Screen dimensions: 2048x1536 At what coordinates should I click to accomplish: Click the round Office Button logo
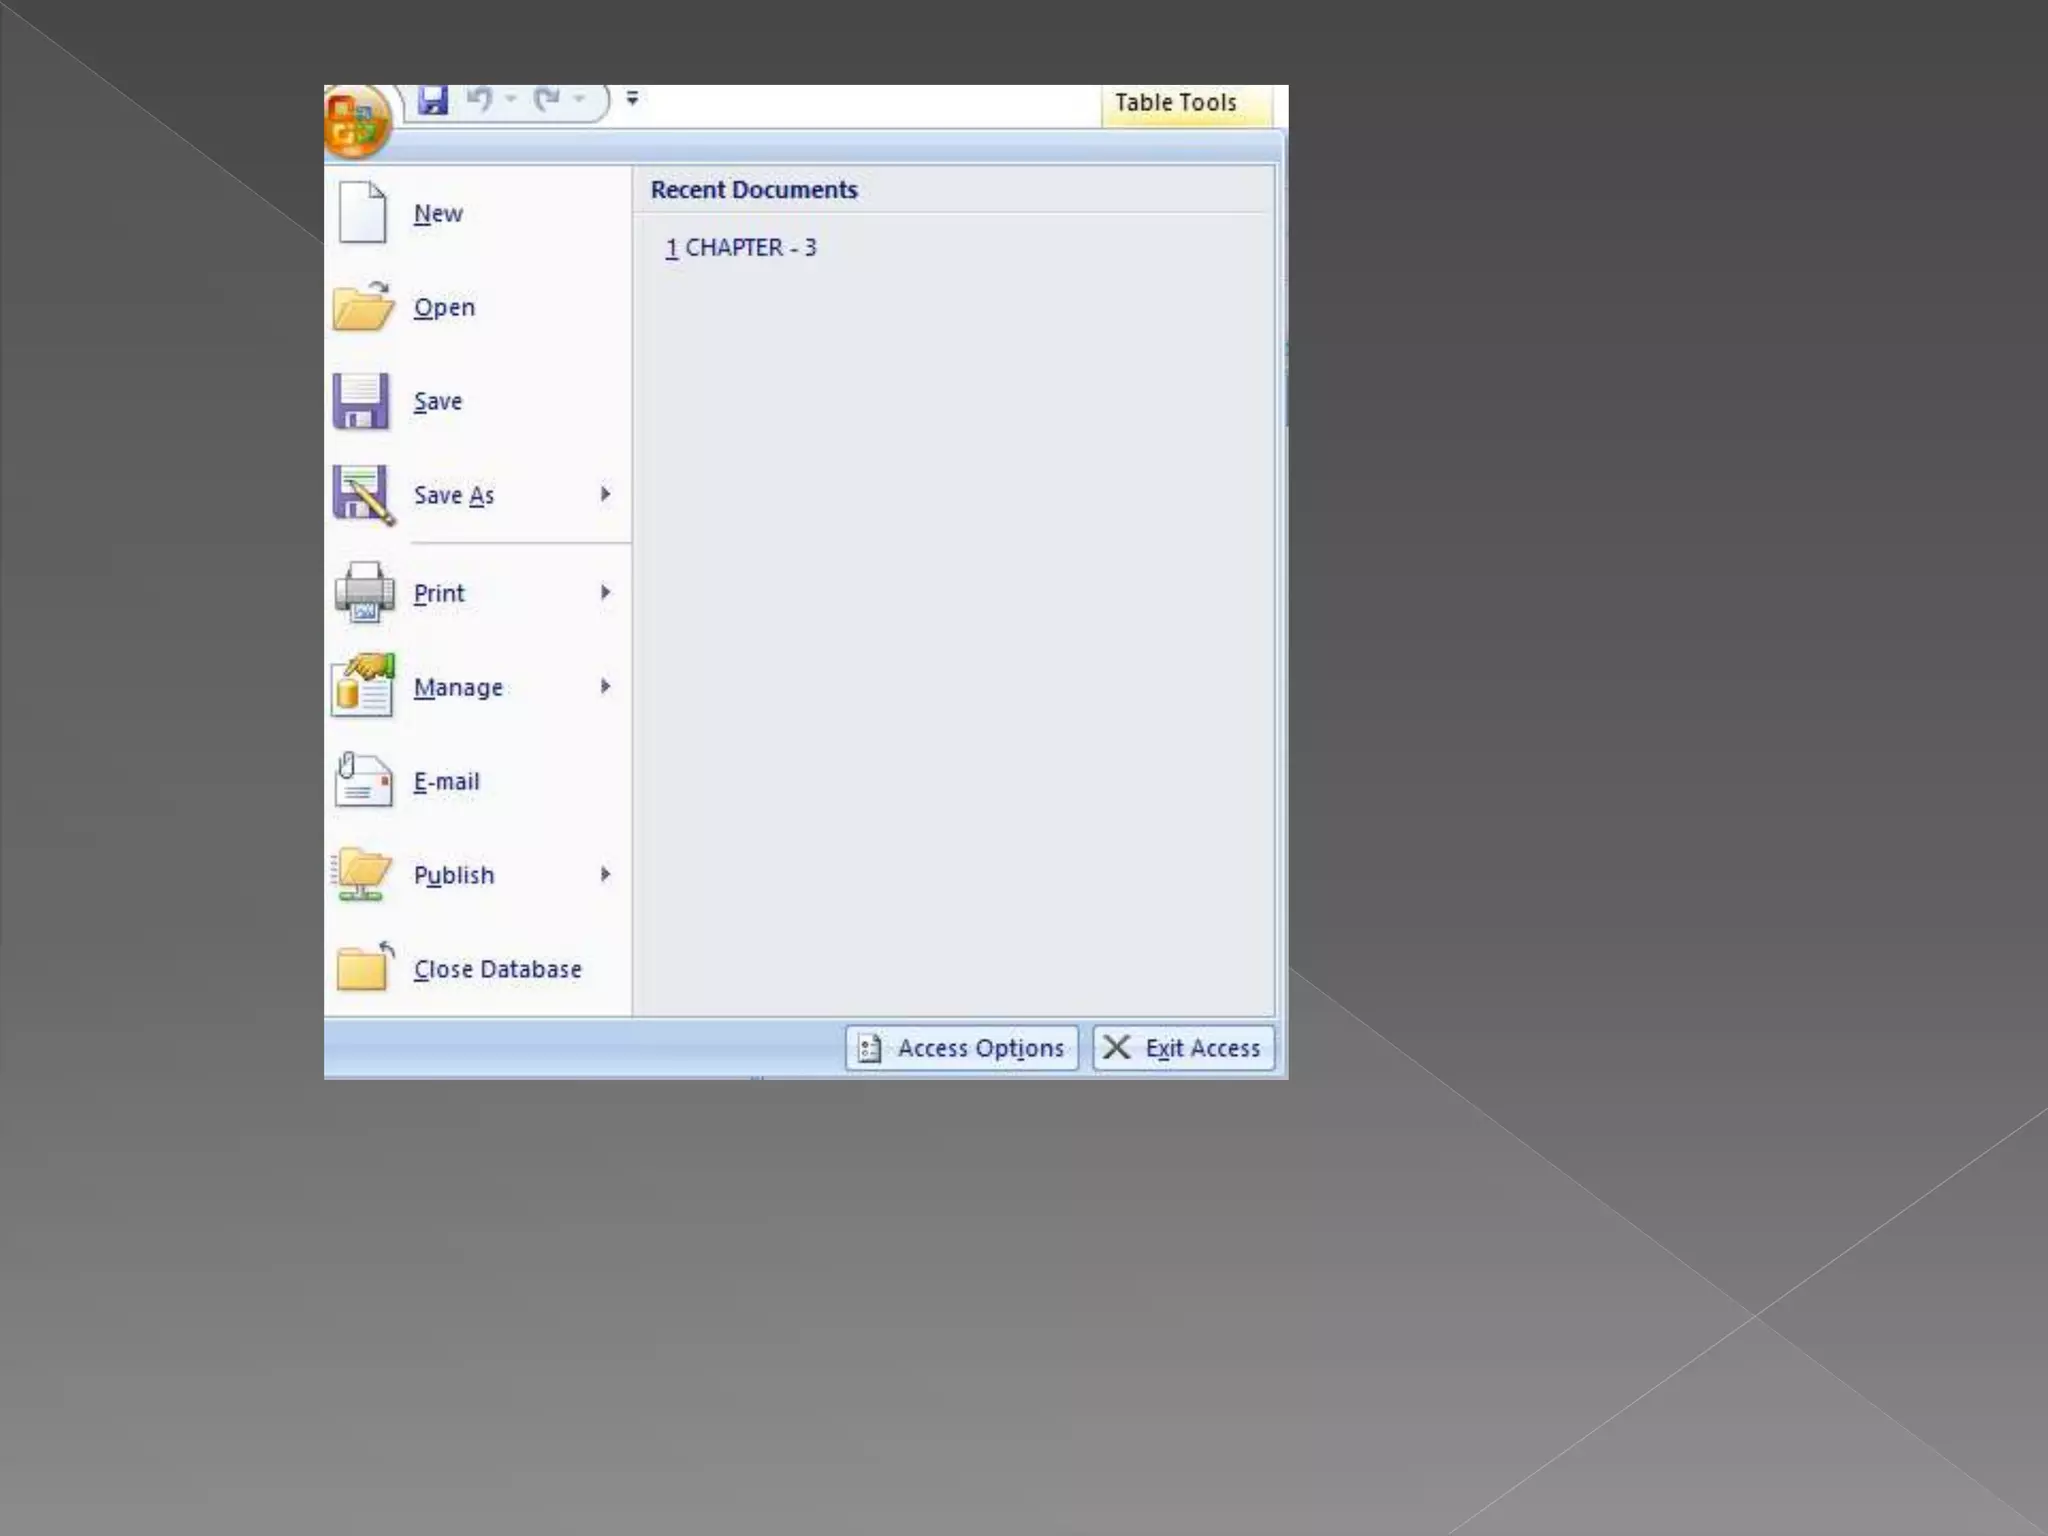tap(354, 124)
